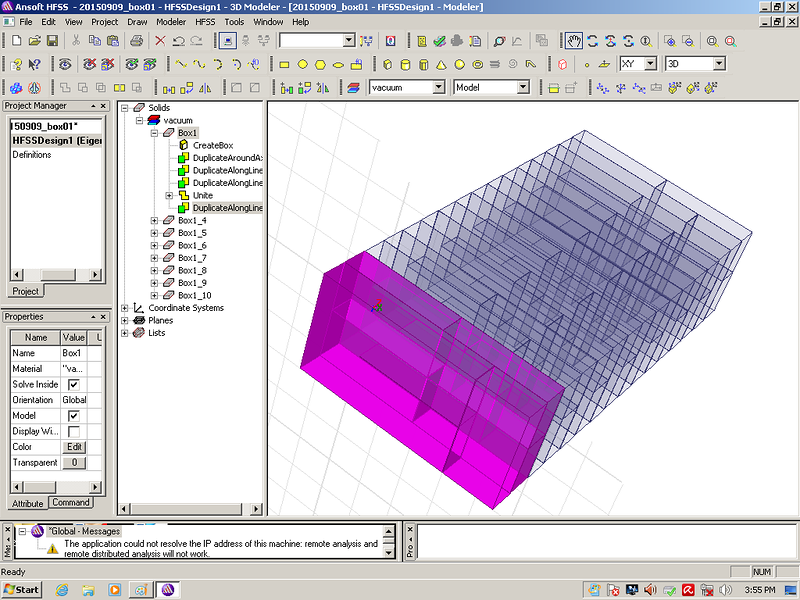Select the Pan hand tool
Viewport: 800px width, 600px height.
point(573,41)
